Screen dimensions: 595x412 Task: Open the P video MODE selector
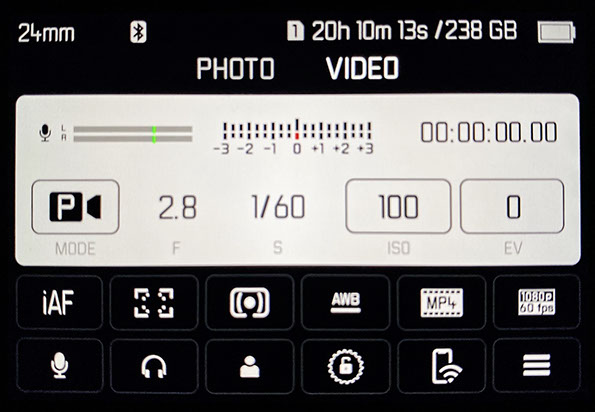point(75,207)
